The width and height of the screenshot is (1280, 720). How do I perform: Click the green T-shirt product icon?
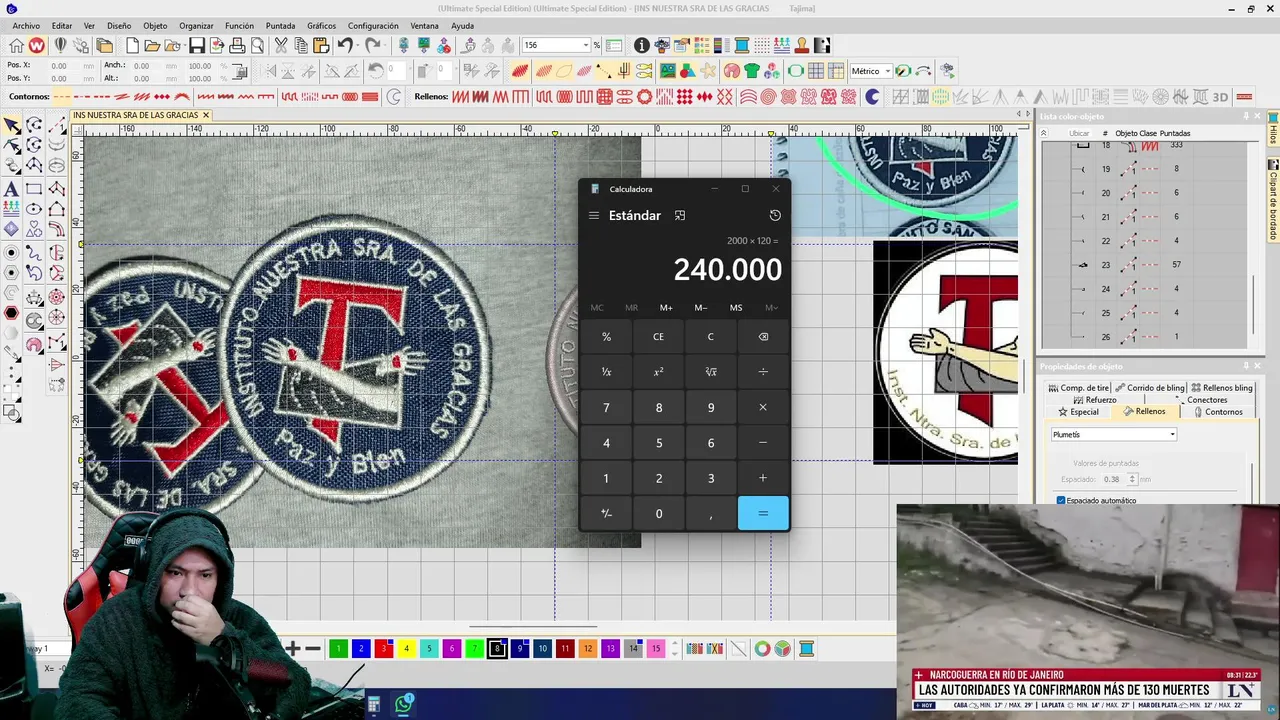point(751,71)
